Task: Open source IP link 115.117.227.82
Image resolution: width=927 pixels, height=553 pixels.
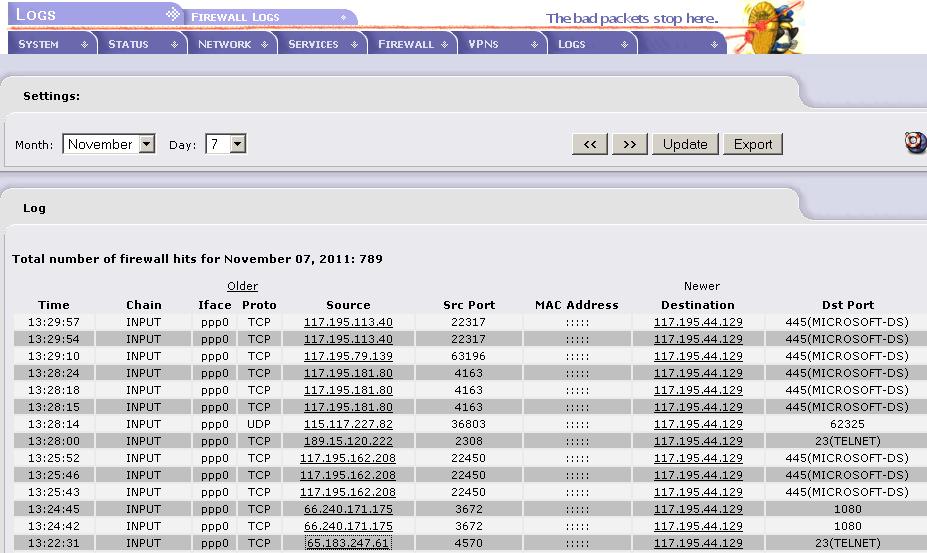Action: point(348,424)
